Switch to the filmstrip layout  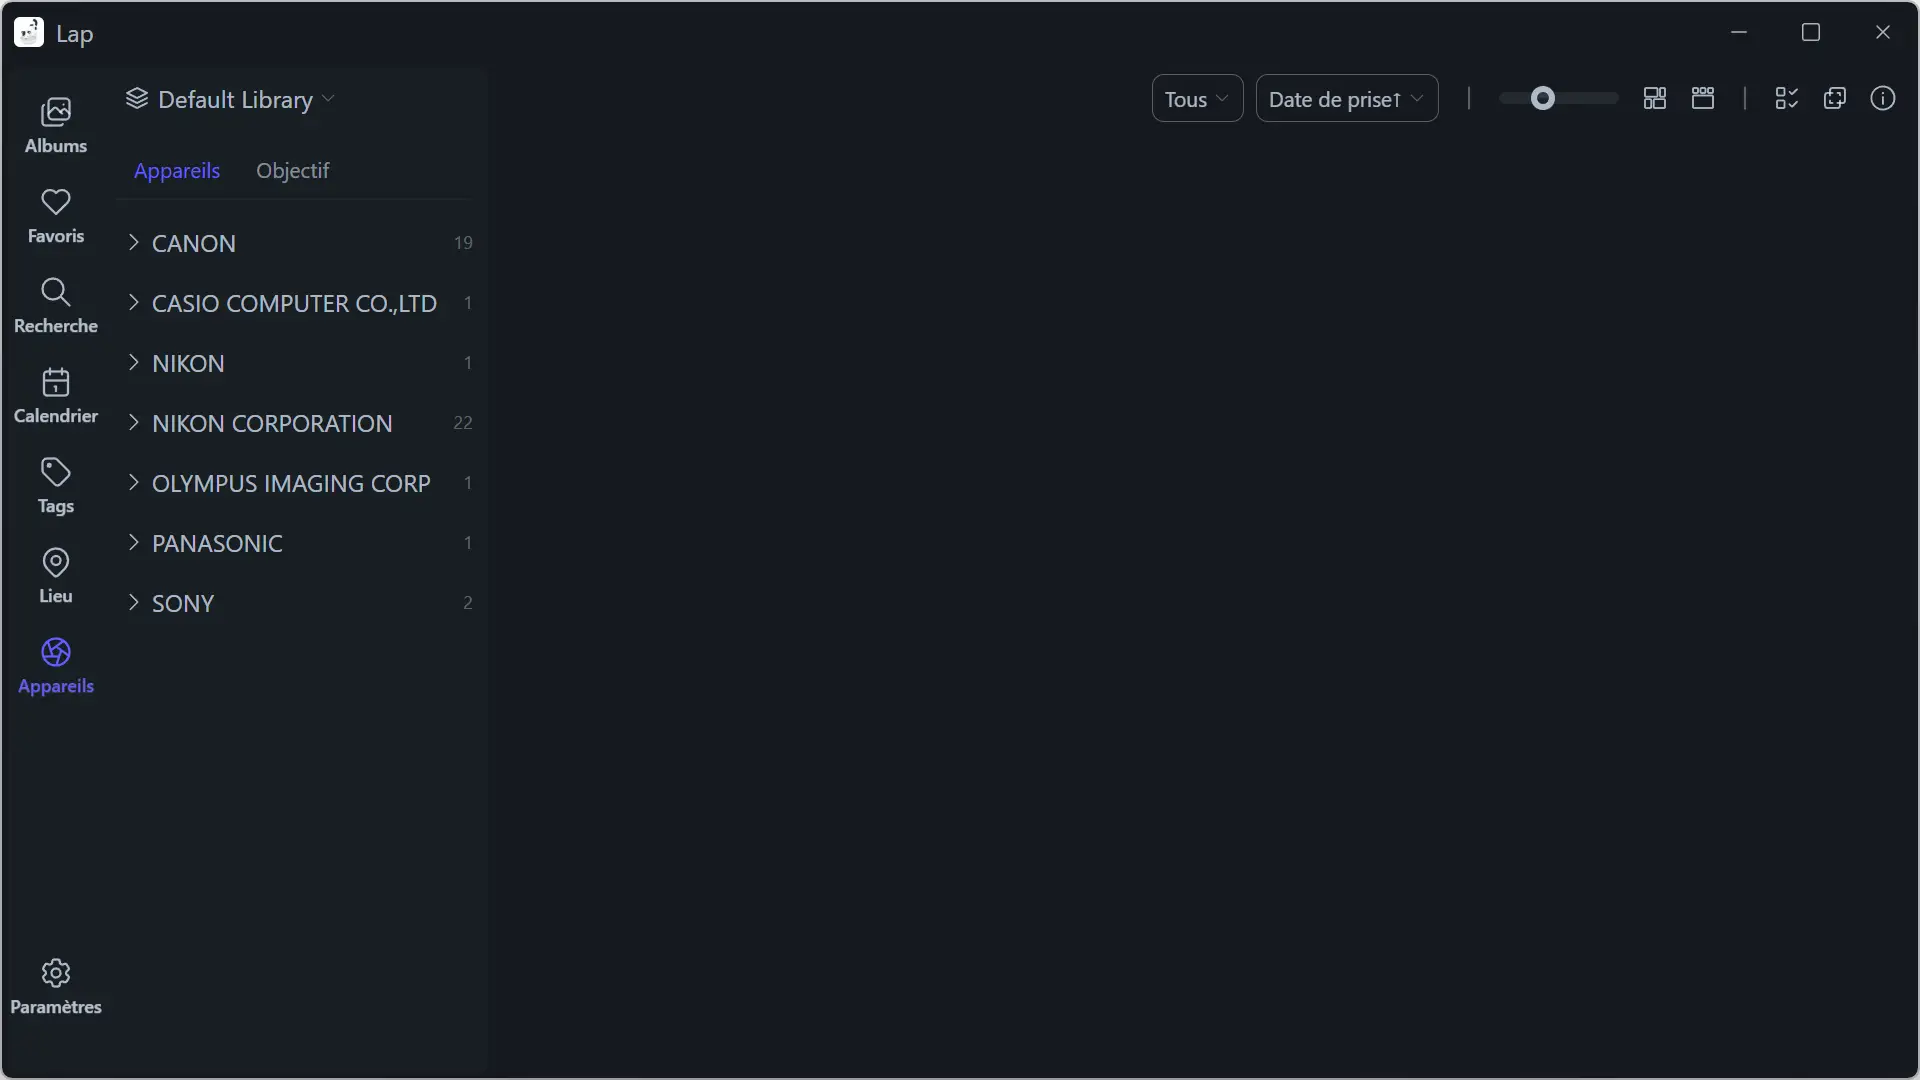point(1703,98)
